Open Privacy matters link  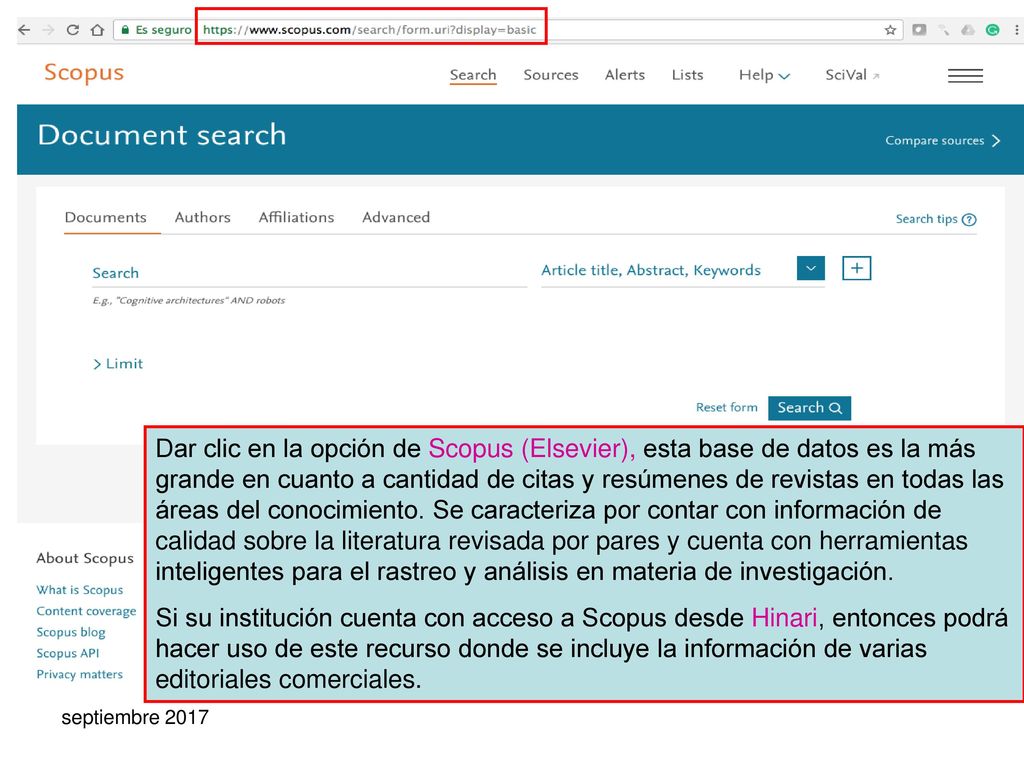point(79,675)
